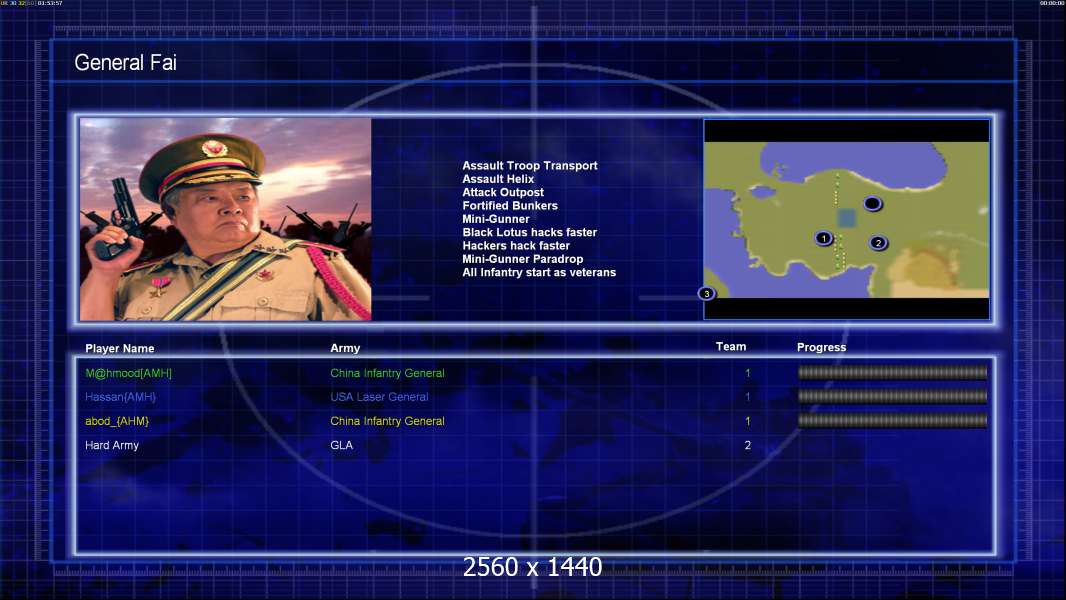This screenshot has width=1066, height=600.
Task: Click Black Lotus hacks faster text
Action: [530, 232]
